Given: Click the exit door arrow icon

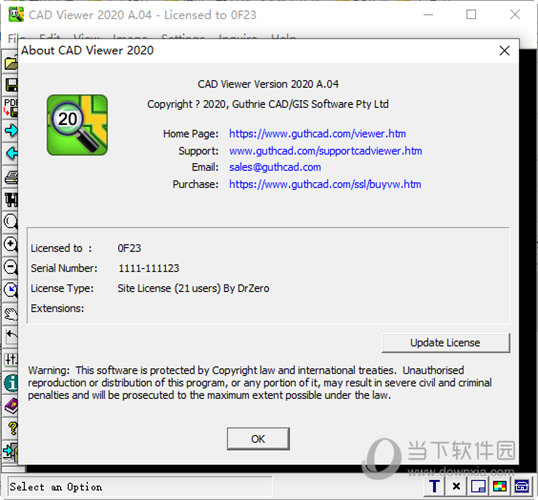Looking at the screenshot, I should [10, 451].
